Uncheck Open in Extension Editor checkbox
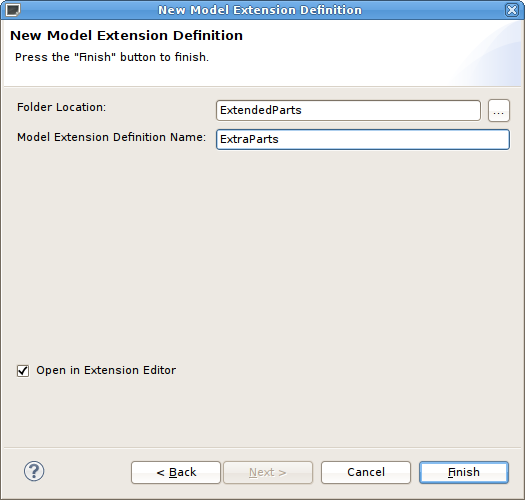Image resolution: width=525 pixels, height=500 pixels. (x=23, y=371)
